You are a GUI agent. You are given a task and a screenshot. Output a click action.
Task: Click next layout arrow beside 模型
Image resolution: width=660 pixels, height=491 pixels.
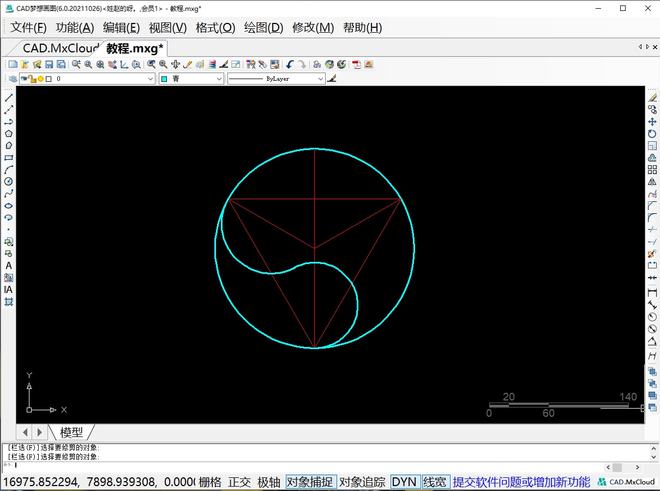[39, 432]
